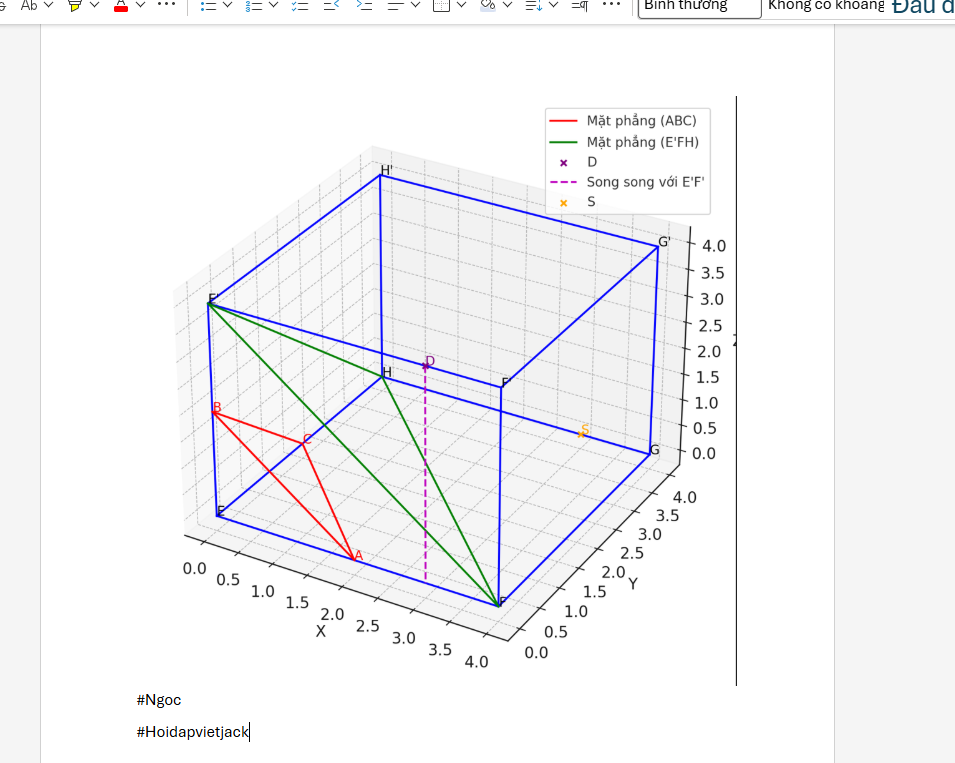Open the highlight color dropdown arrow
Viewport: 955px width, 763px height.
click(x=95, y=5)
